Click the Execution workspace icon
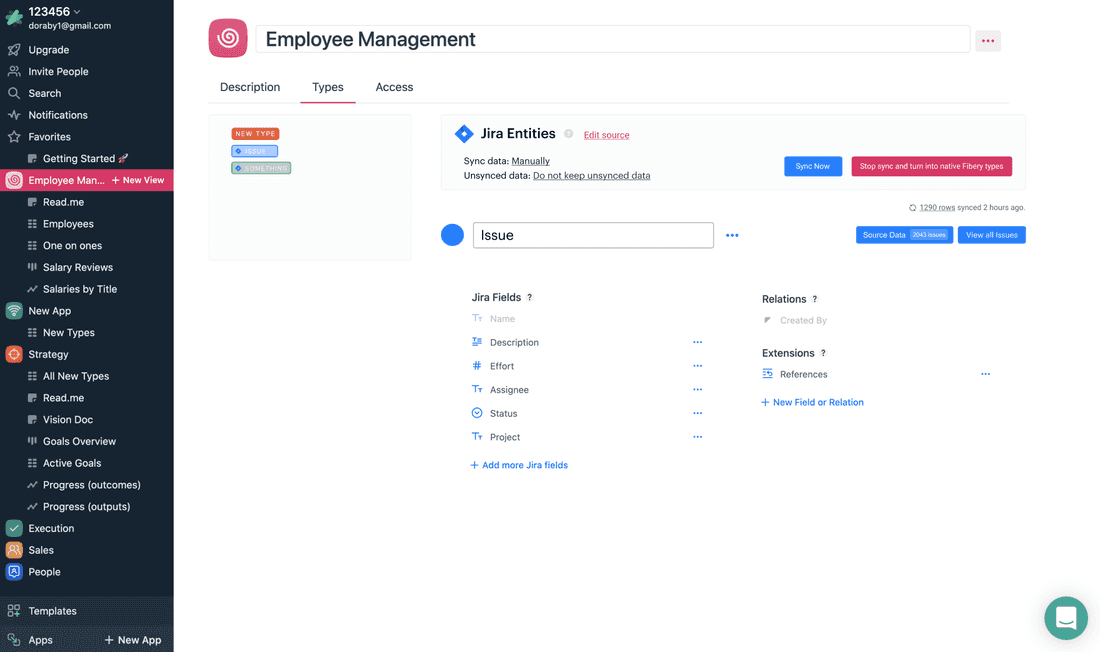 coord(14,528)
